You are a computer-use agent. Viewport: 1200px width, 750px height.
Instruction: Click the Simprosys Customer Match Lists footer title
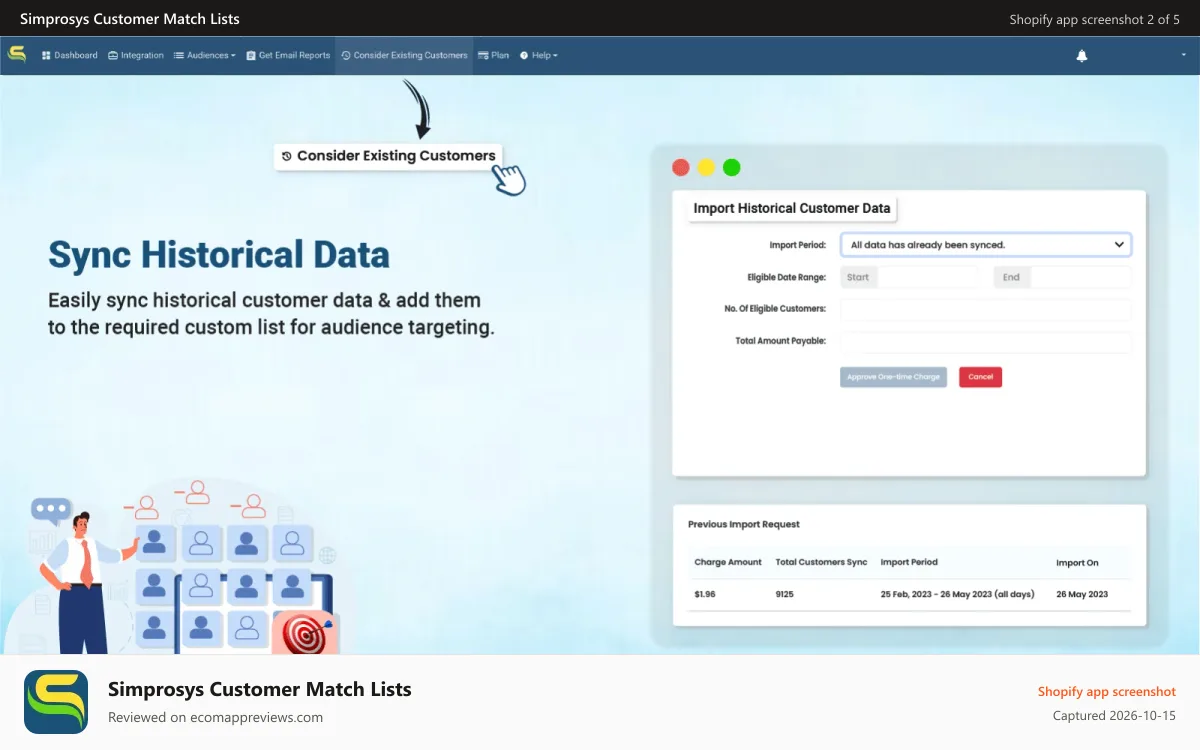260,689
